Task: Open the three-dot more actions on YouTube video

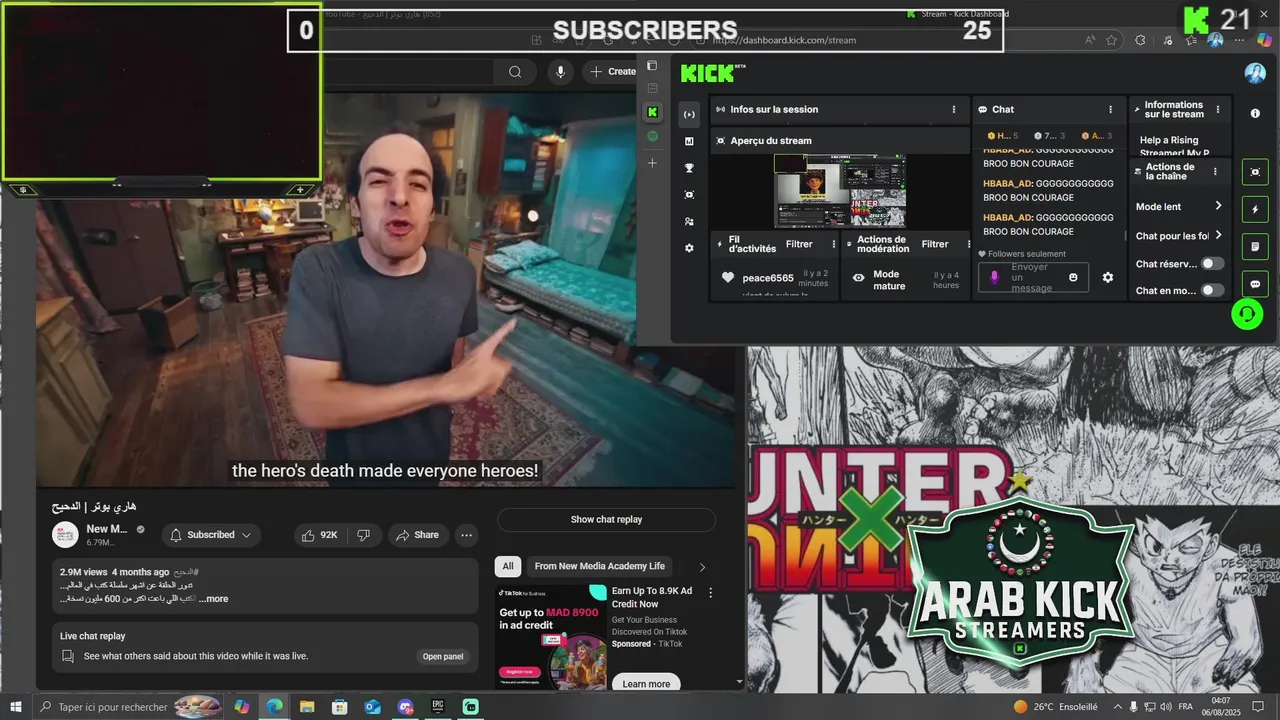Action: tap(467, 535)
